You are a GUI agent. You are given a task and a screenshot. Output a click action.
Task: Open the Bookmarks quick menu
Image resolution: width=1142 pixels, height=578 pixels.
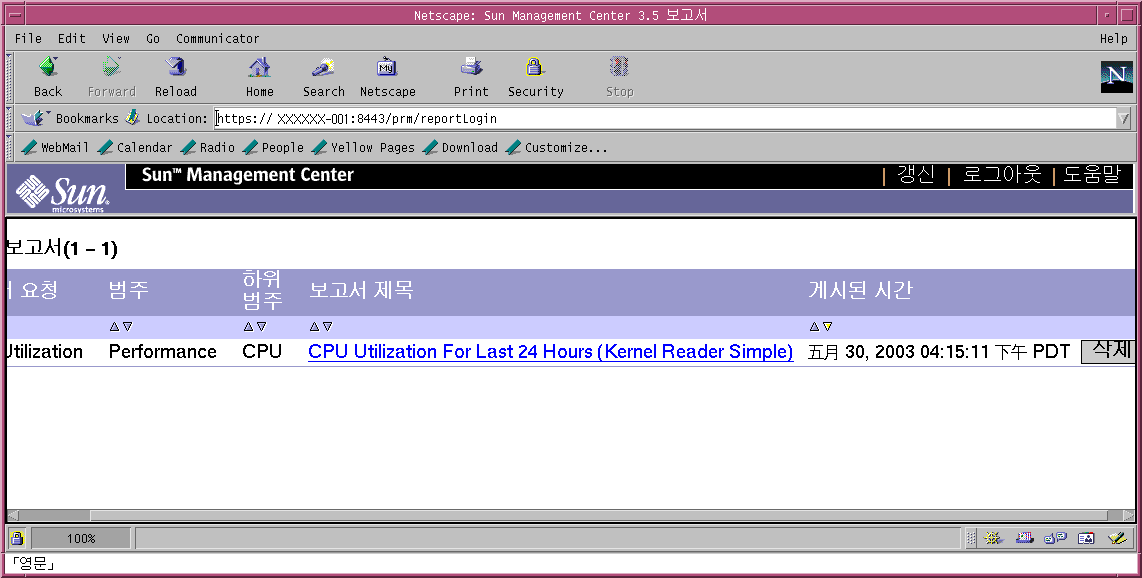71,118
